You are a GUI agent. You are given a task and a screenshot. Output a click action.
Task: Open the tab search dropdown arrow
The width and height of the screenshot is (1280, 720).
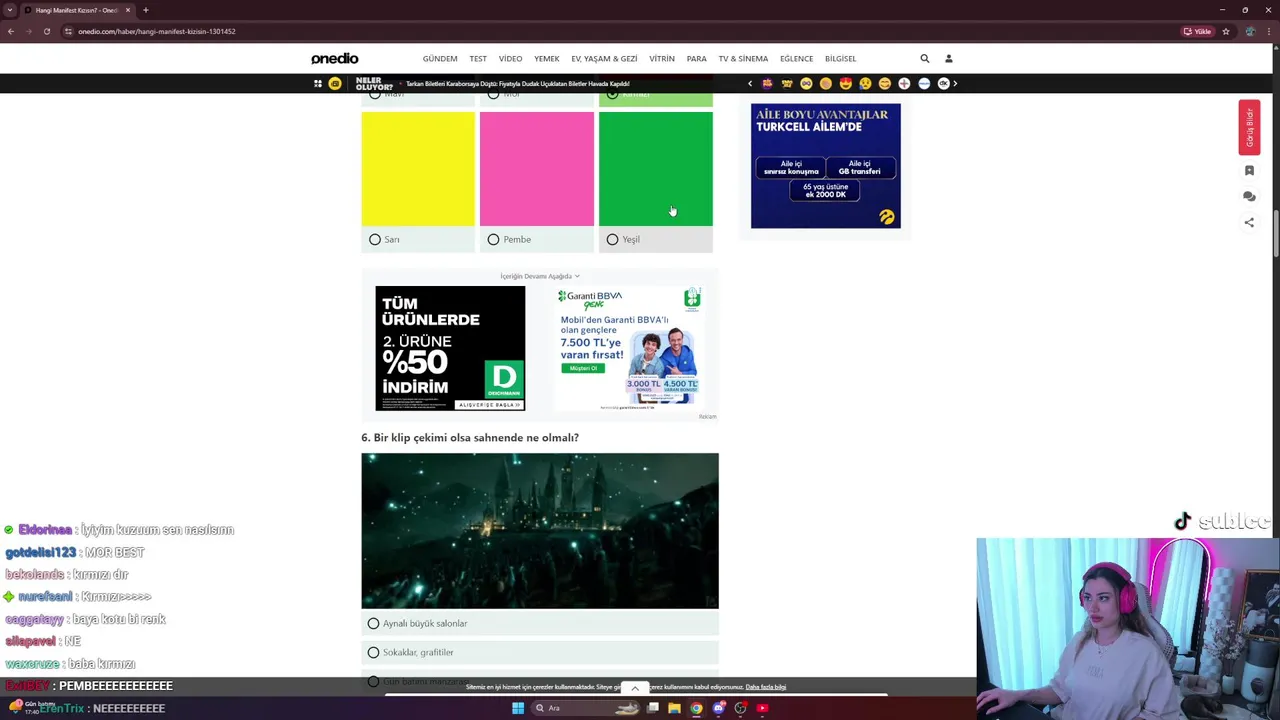pyautogui.click(x=10, y=10)
